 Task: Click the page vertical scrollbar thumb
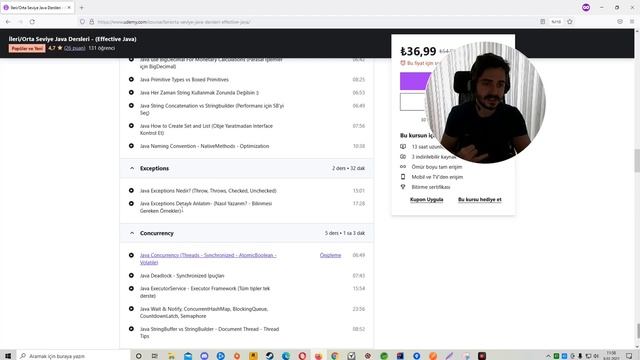pos(637,161)
